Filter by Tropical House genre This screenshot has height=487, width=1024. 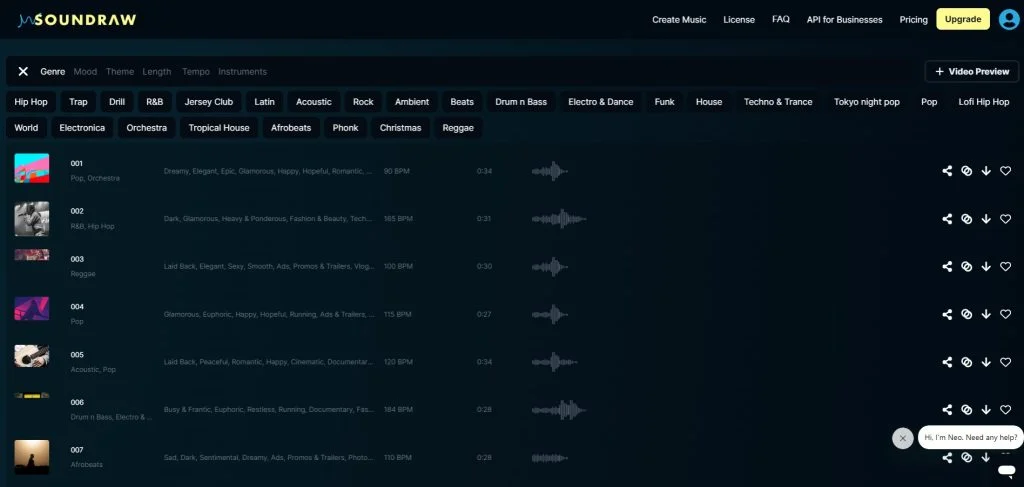pos(219,128)
